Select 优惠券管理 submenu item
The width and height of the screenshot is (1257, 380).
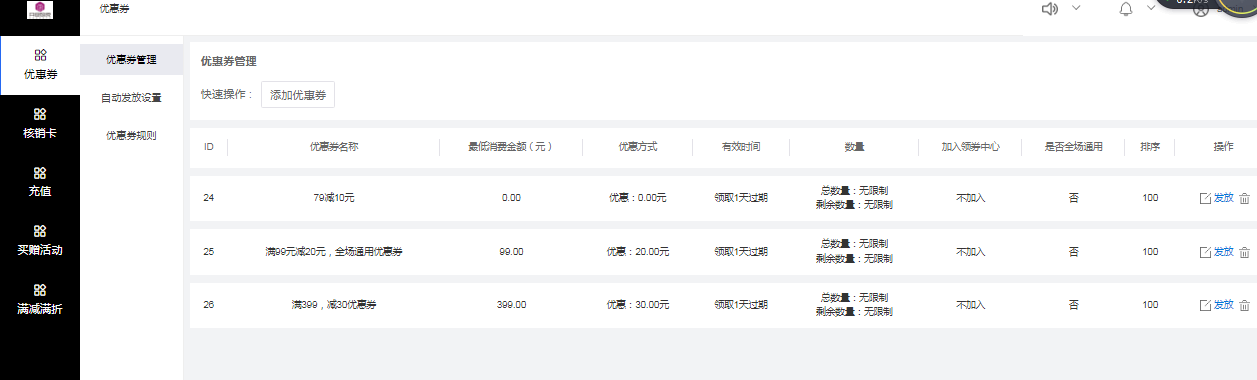coord(131,59)
